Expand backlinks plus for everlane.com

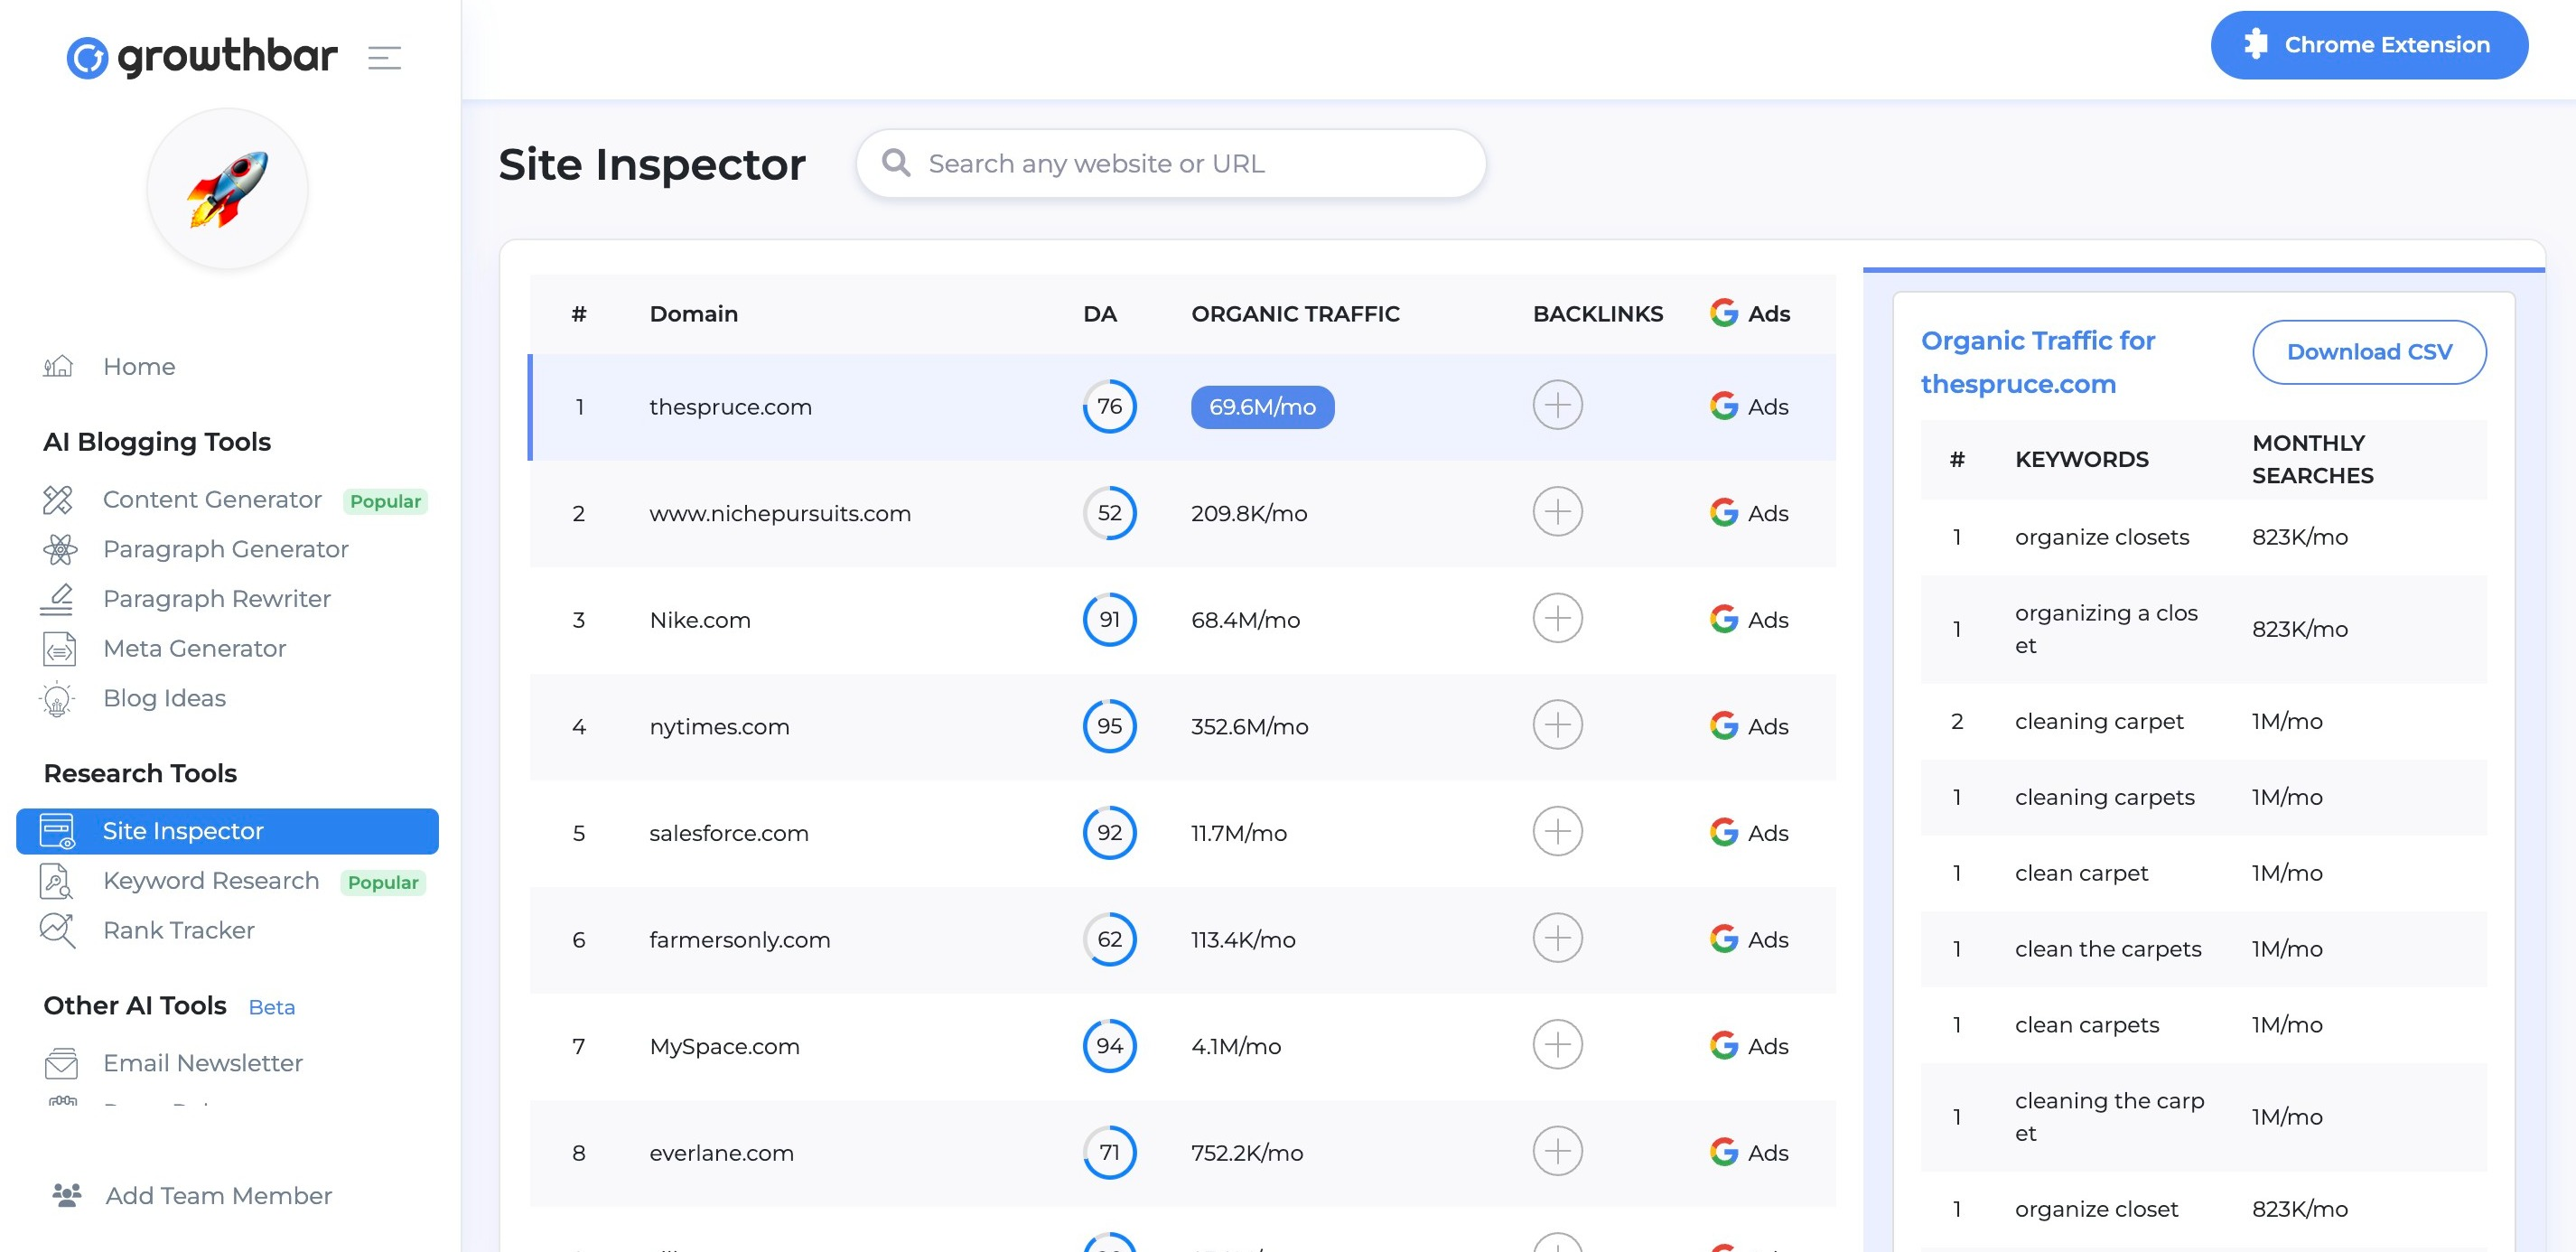click(1557, 1152)
